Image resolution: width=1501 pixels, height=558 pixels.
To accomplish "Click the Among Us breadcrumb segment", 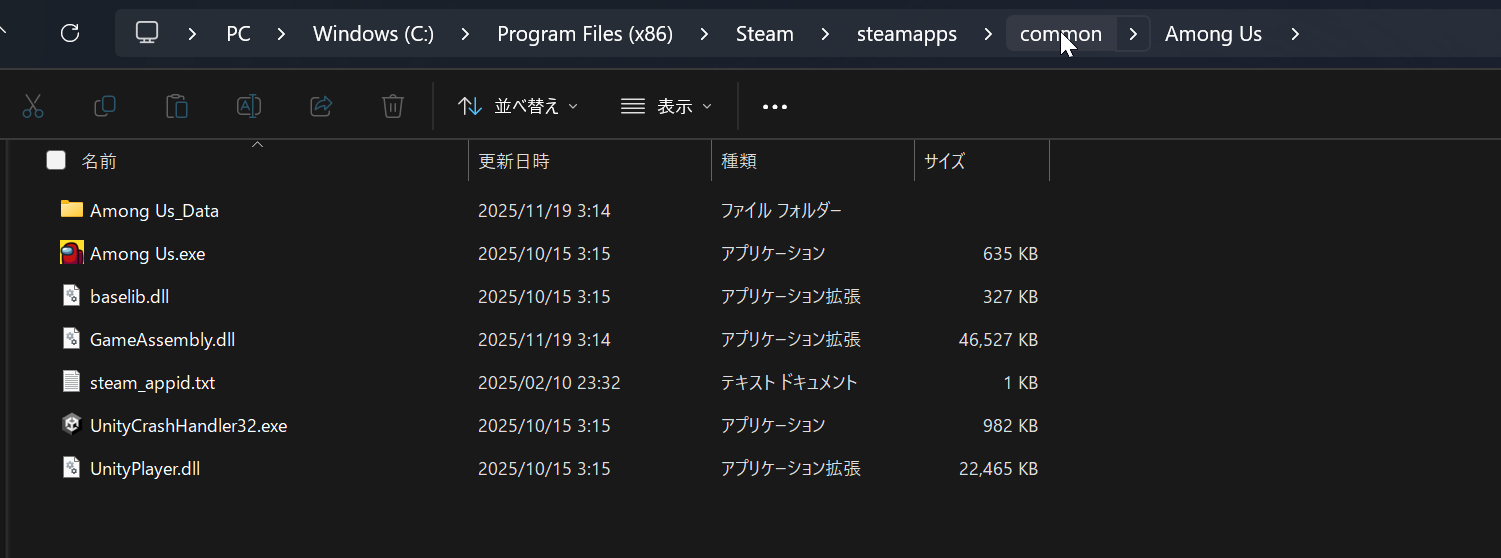I will (1213, 34).
